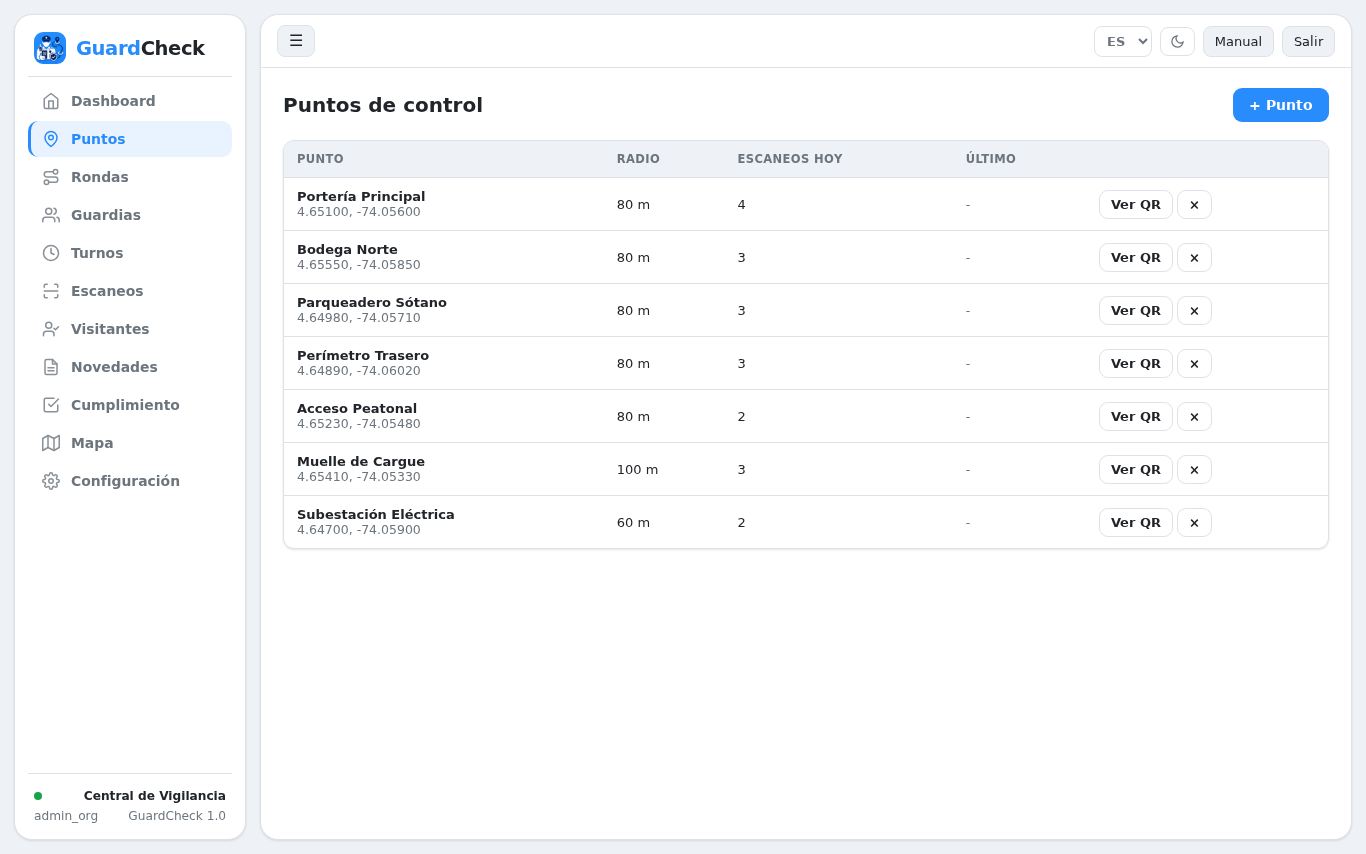The height and width of the screenshot is (854, 1366).
Task: Click the ESCANEOS HOY column header
Action: 790,159
